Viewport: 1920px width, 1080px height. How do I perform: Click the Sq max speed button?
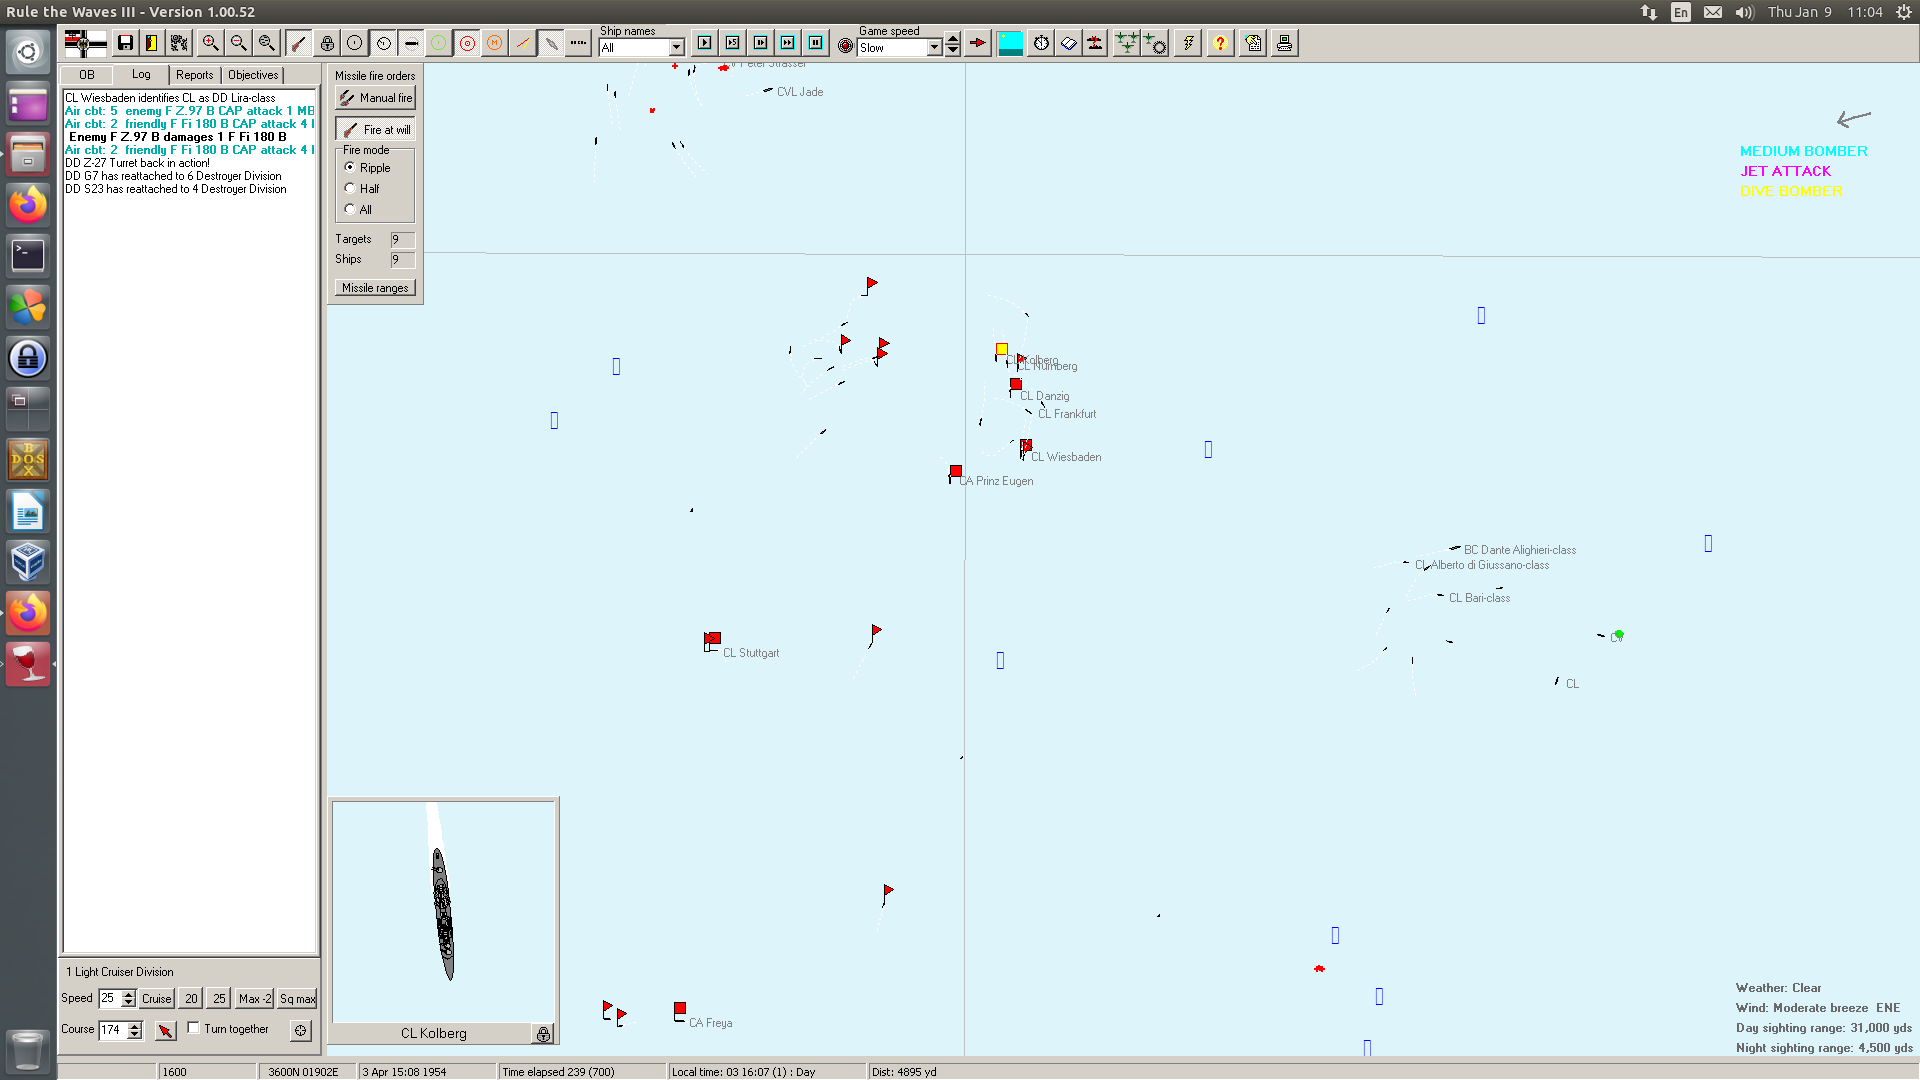(297, 999)
